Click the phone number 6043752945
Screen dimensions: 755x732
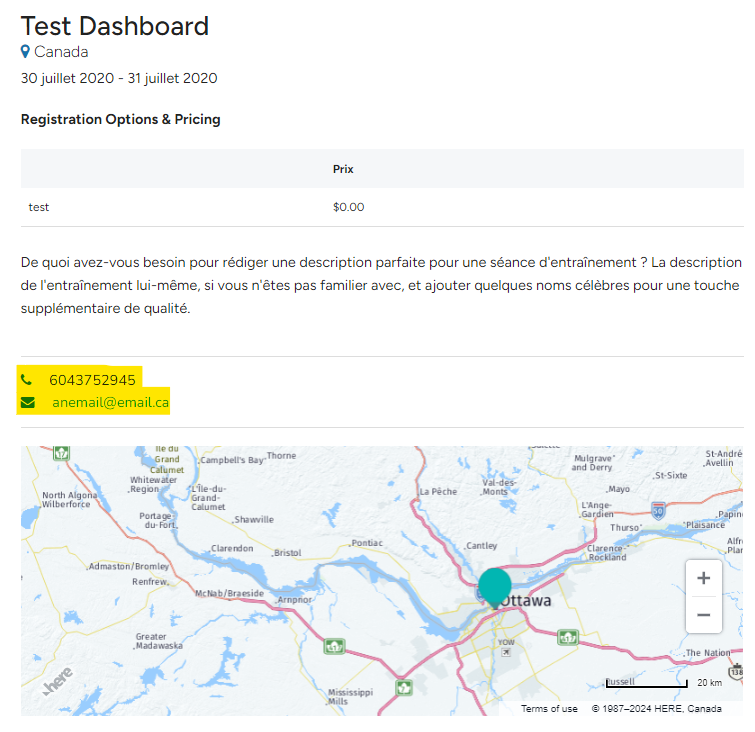[x=92, y=380]
